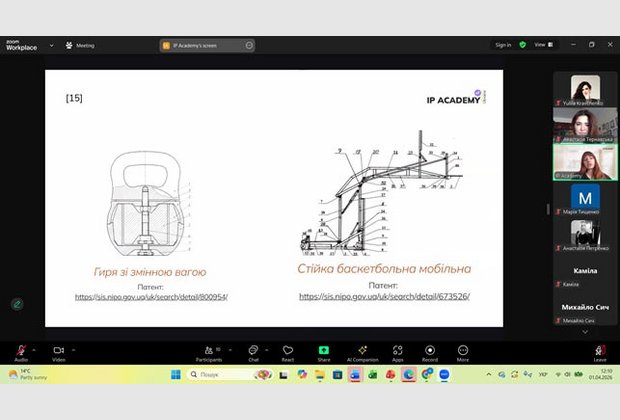The image size is (620, 420).
Task: Select the Каміла participant tile
Action: (x=585, y=272)
